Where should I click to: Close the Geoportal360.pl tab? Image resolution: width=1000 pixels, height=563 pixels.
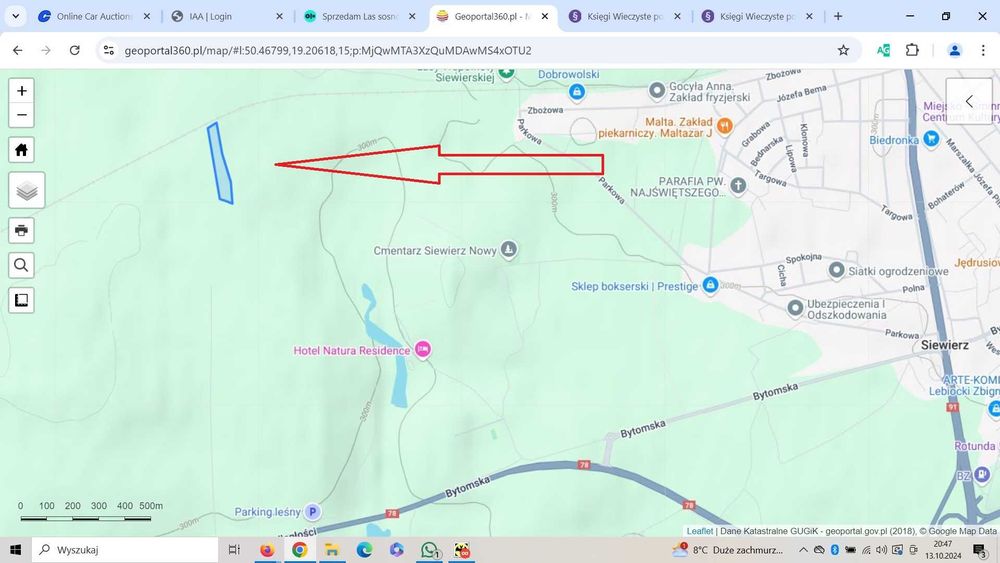pyautogui.click(x=545, y=17)
